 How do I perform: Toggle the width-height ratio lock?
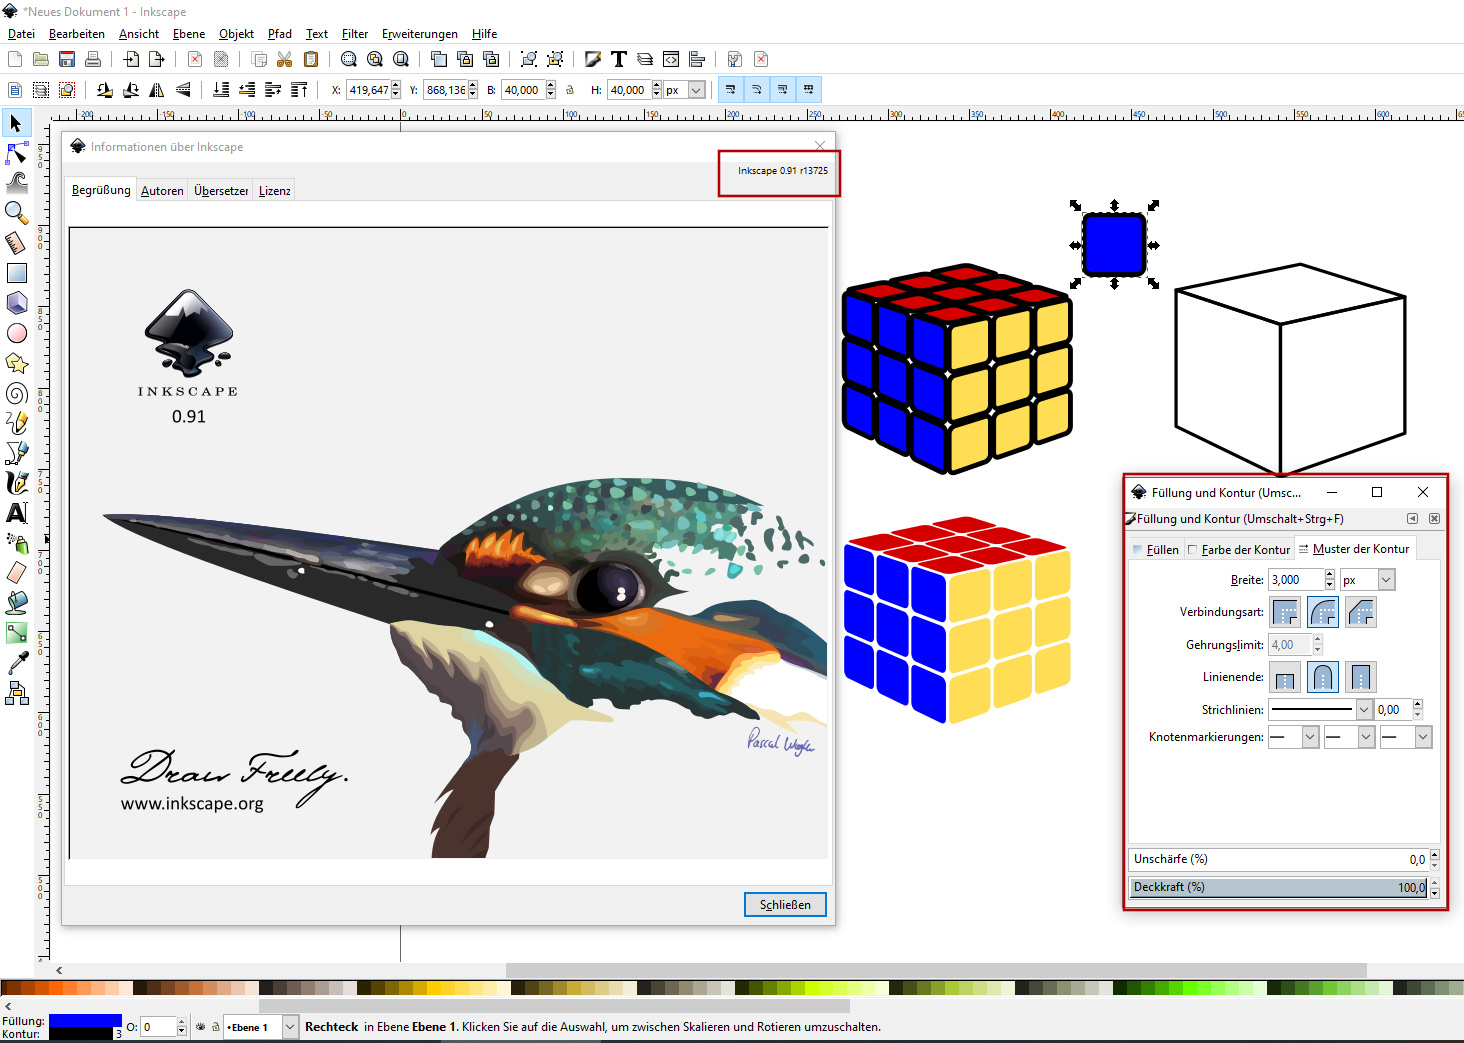(x=570, y=90)
